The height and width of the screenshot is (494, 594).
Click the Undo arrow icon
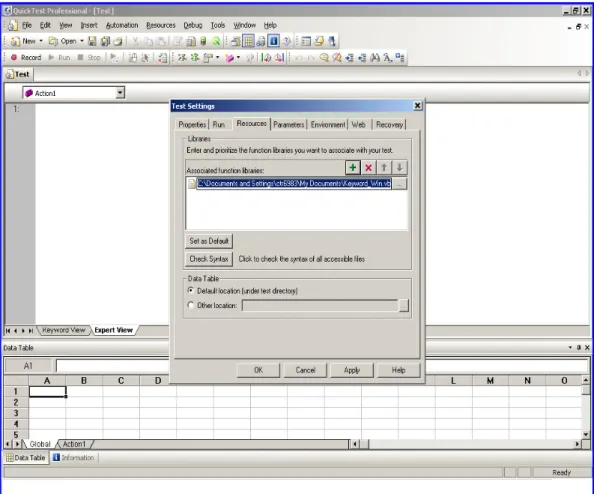click(x=299, y=58)
